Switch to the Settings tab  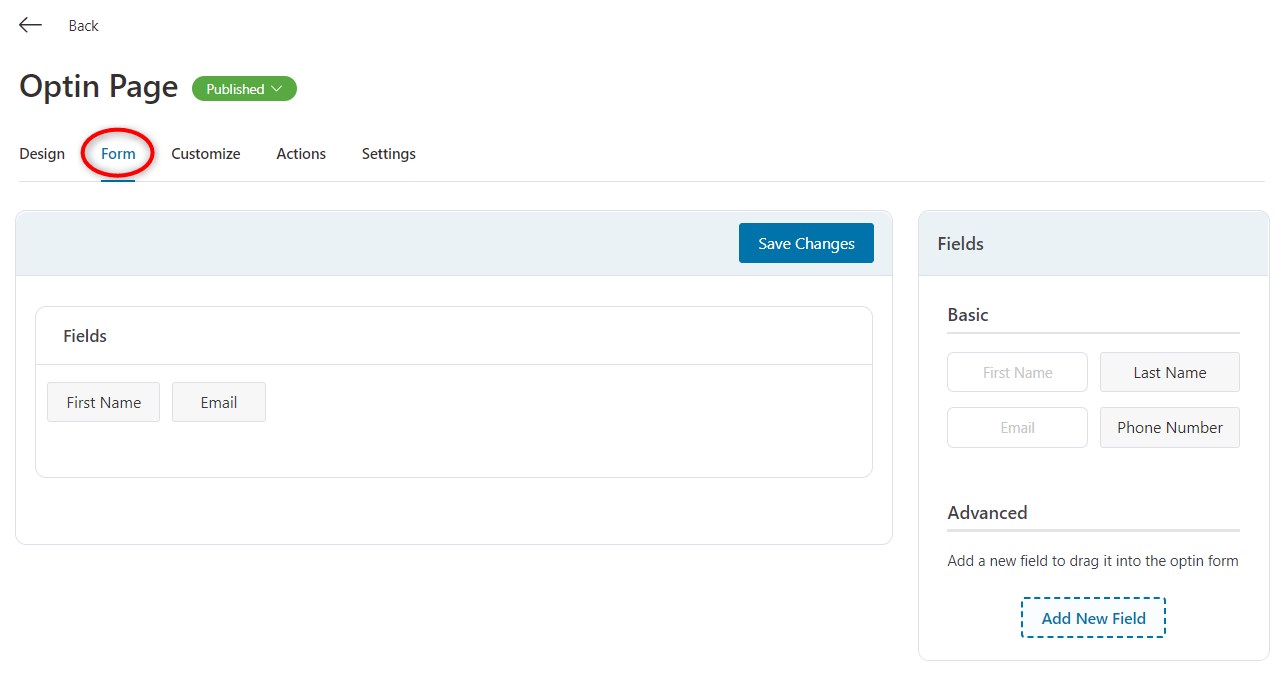(388, 153)
